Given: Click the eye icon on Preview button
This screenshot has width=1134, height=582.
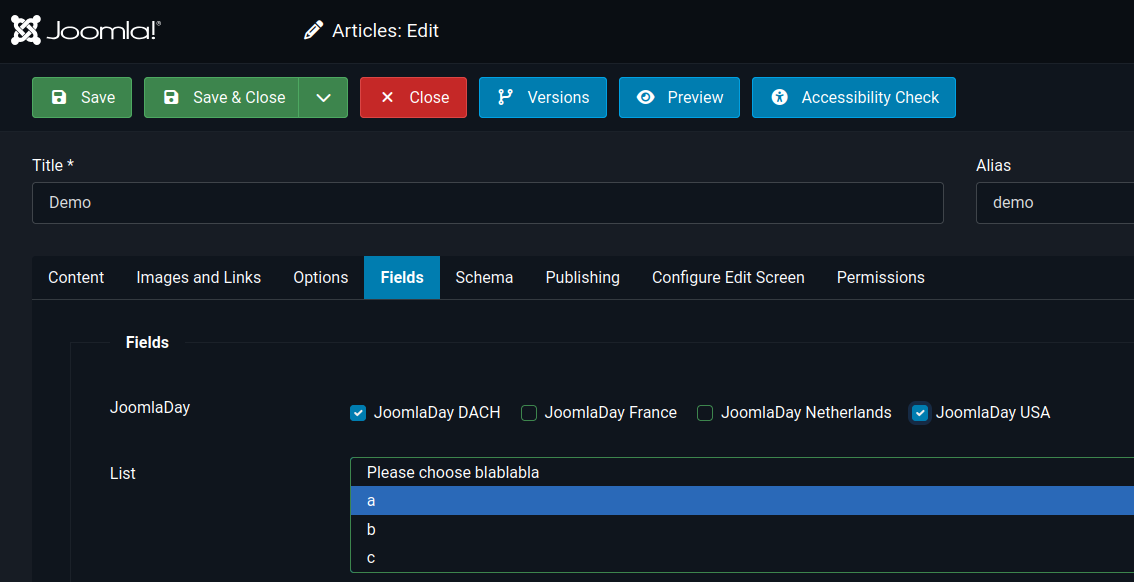Looking at the screenshot, I should [646, 98].
